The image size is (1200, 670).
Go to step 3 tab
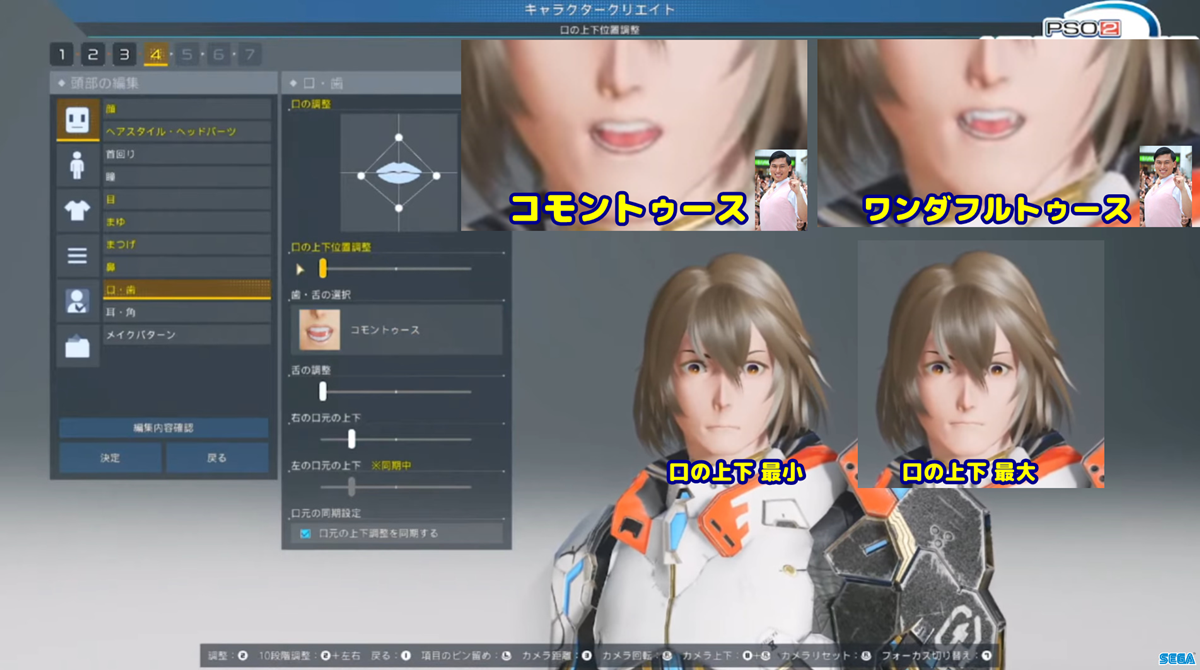tap(124, 54)
